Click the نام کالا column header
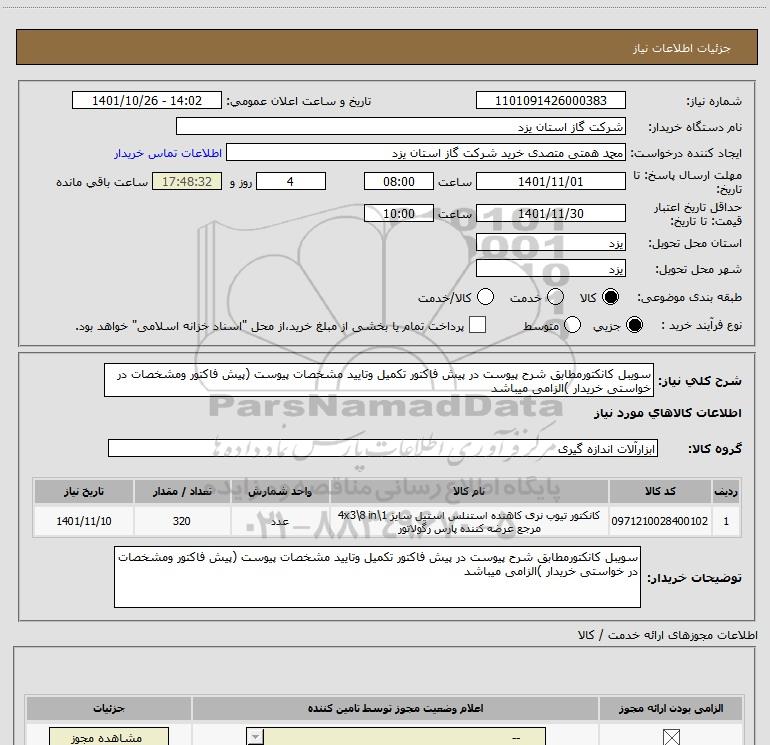The image size is (770, 745). pos(469,491)
